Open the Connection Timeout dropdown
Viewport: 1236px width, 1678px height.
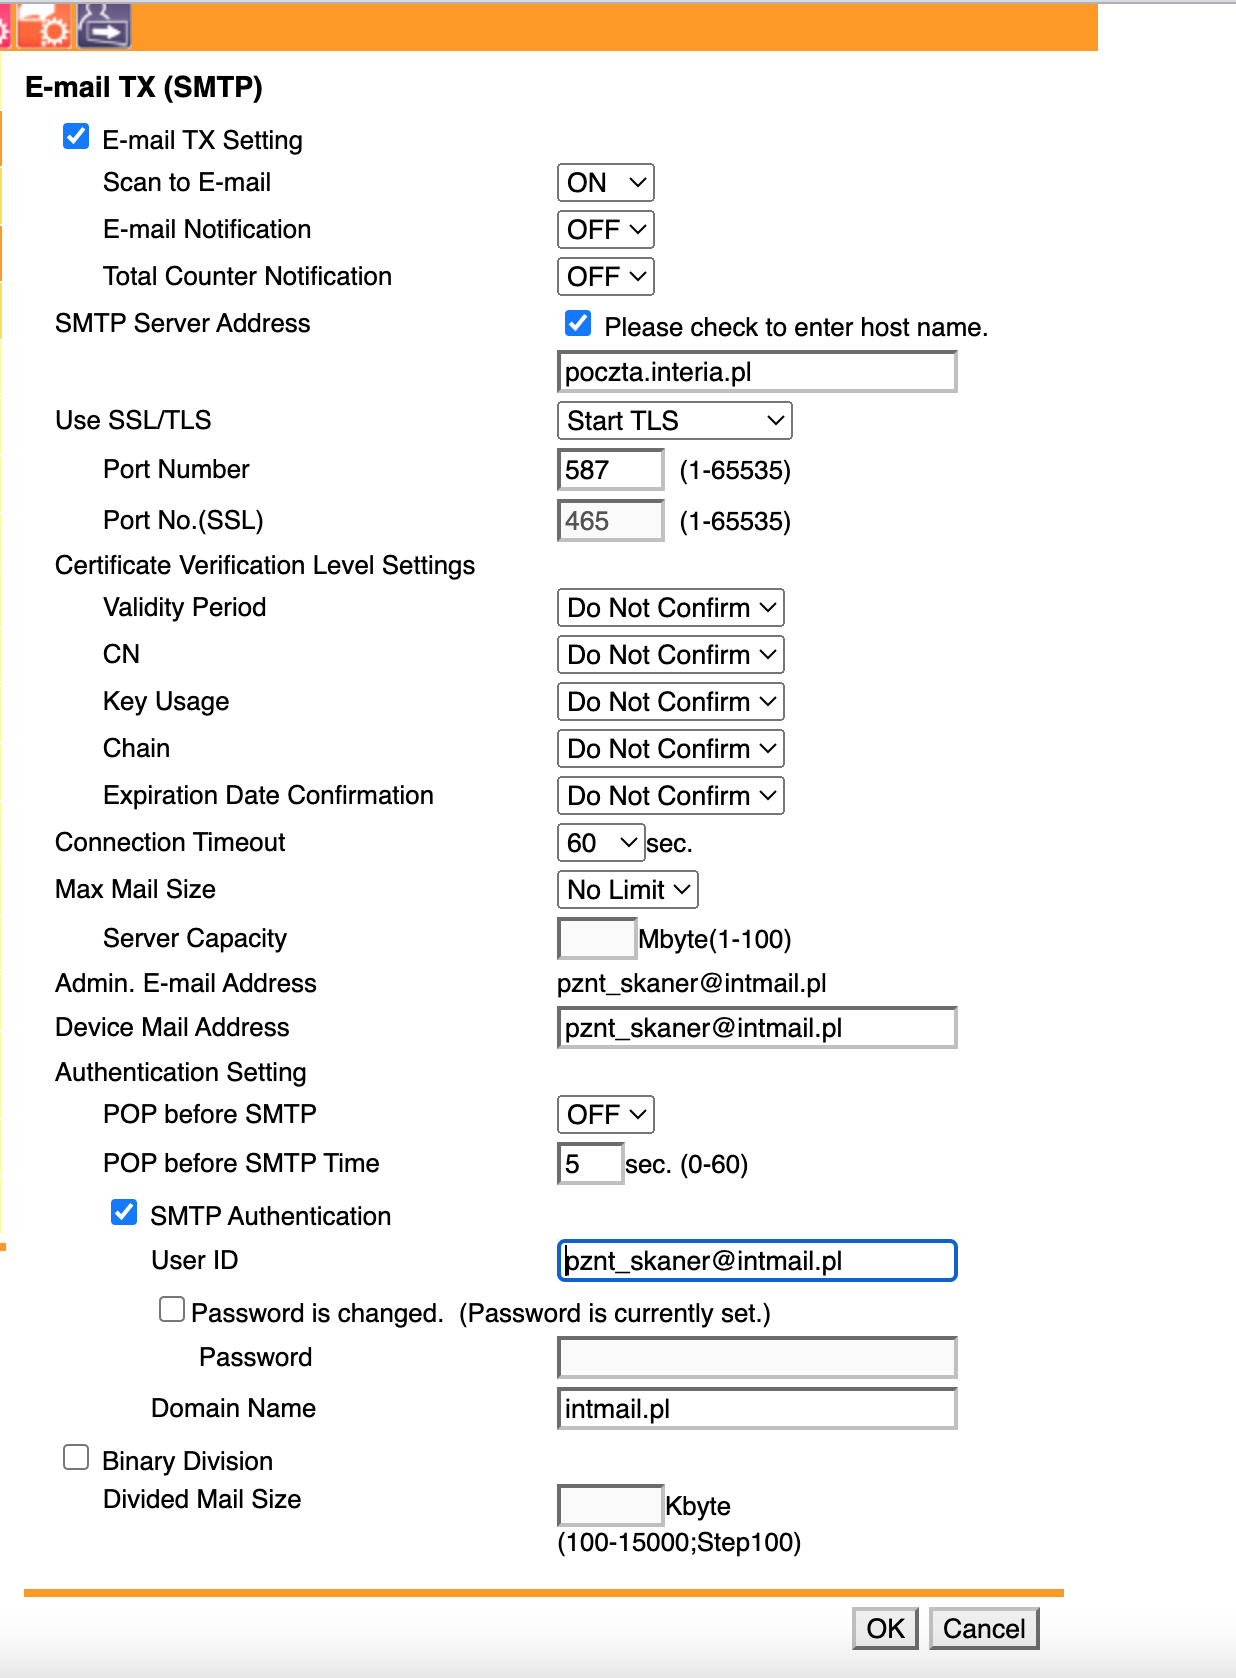(x=601, y=843)
